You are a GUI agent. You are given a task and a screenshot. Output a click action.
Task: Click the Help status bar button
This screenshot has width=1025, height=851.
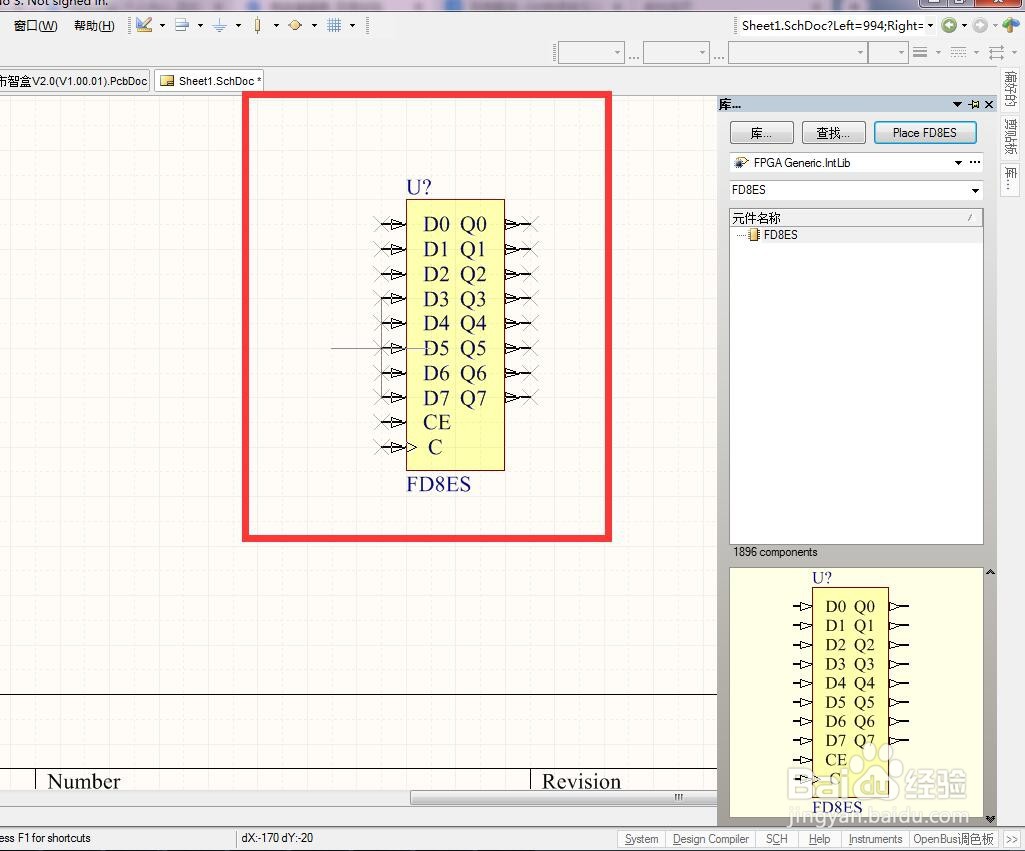point(819,839)
